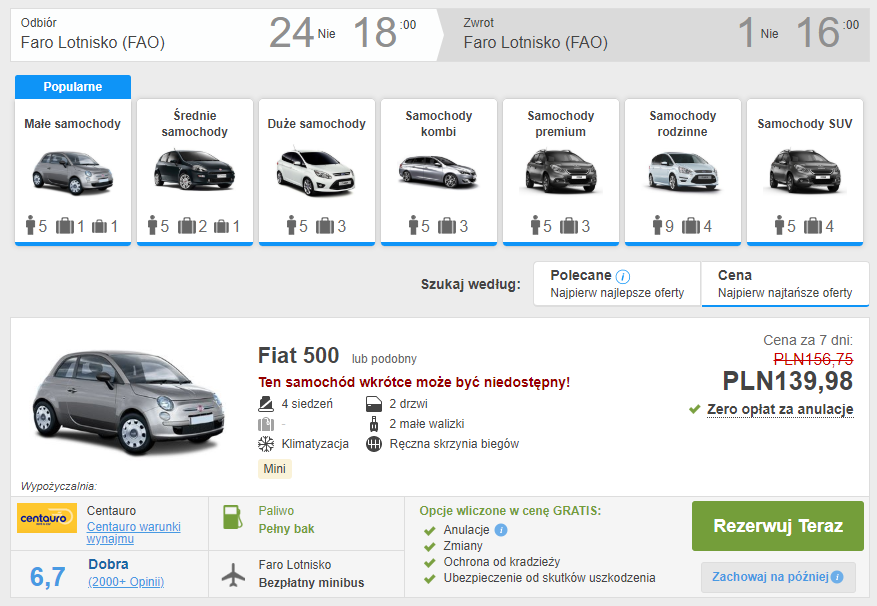Click Zero opłat za anulacje link
This screenshot has height=606, width=877.
click(x=780, y=410)
